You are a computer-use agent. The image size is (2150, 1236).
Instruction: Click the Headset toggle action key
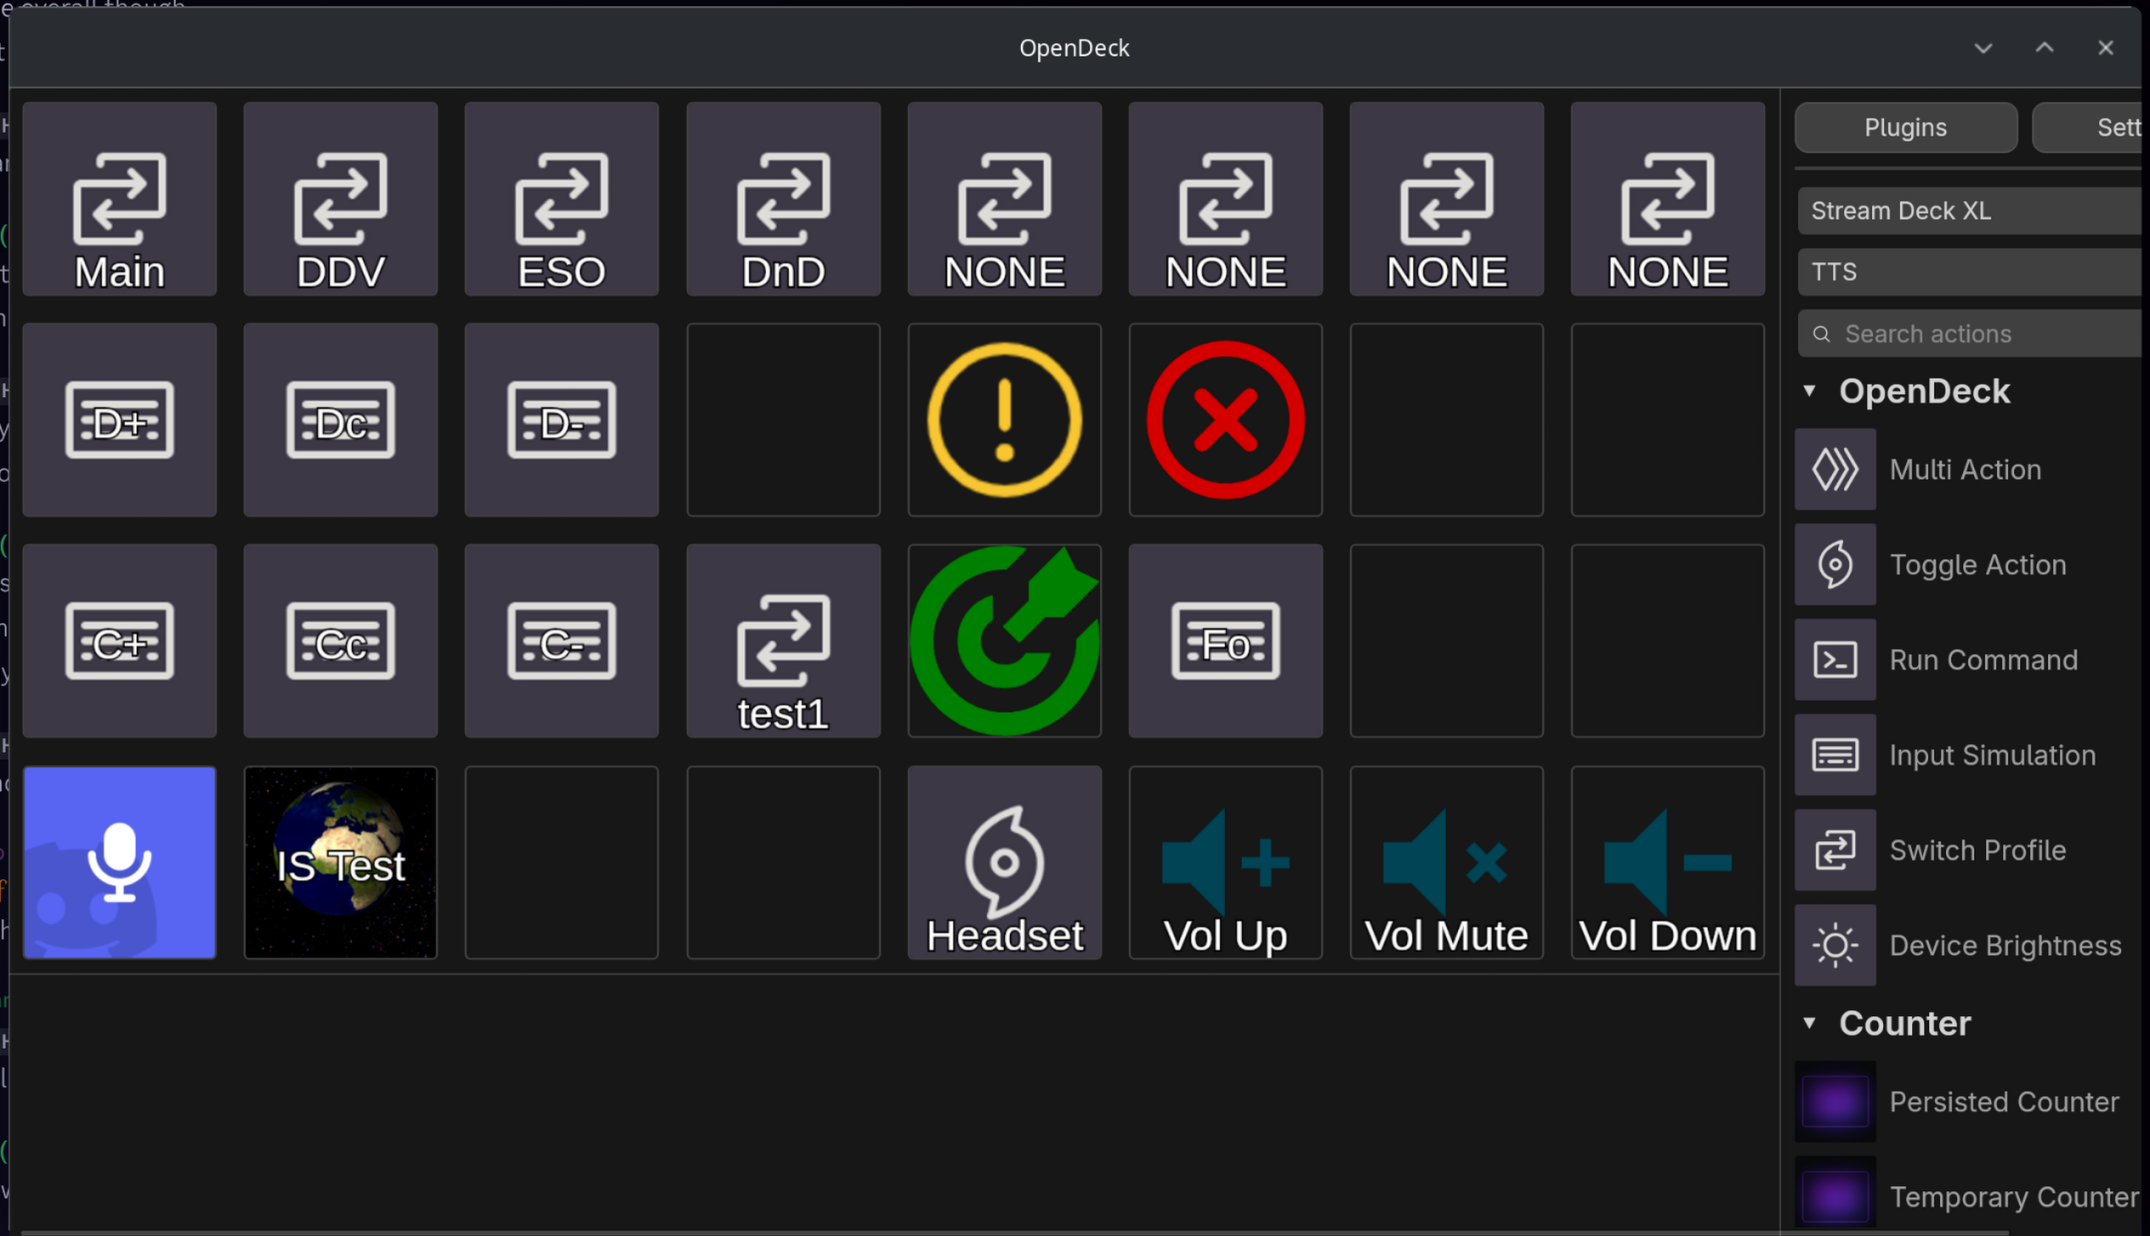pyautogui.click(x=1004, y=862)
